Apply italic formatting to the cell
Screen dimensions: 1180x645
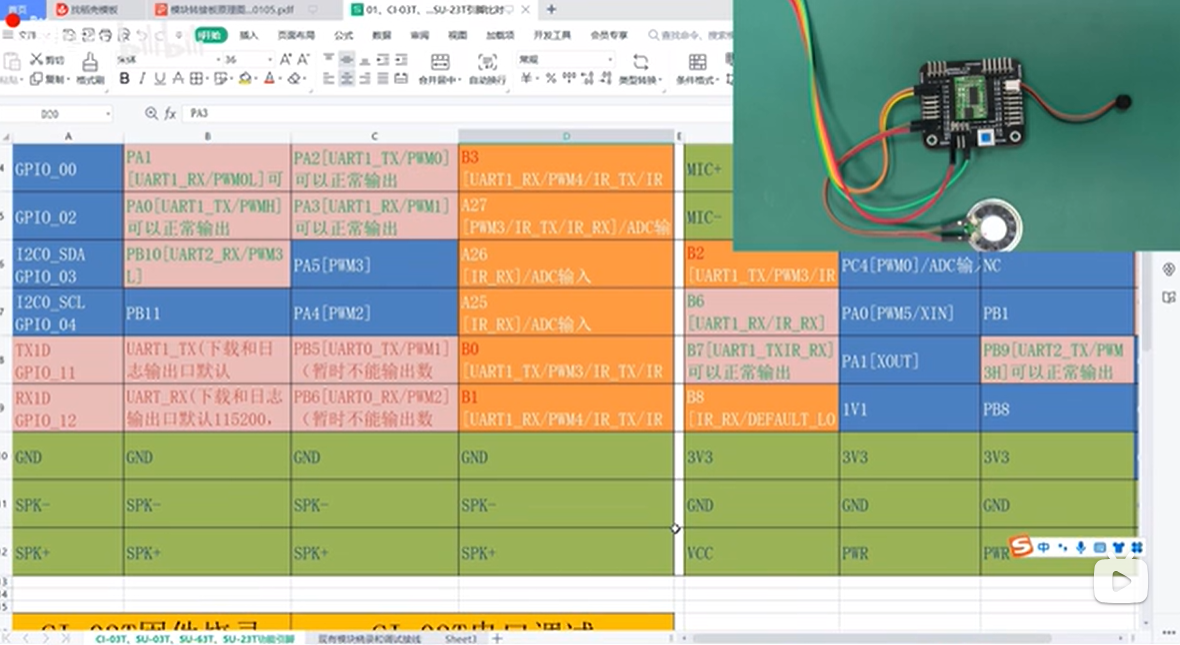coord(142,79)
